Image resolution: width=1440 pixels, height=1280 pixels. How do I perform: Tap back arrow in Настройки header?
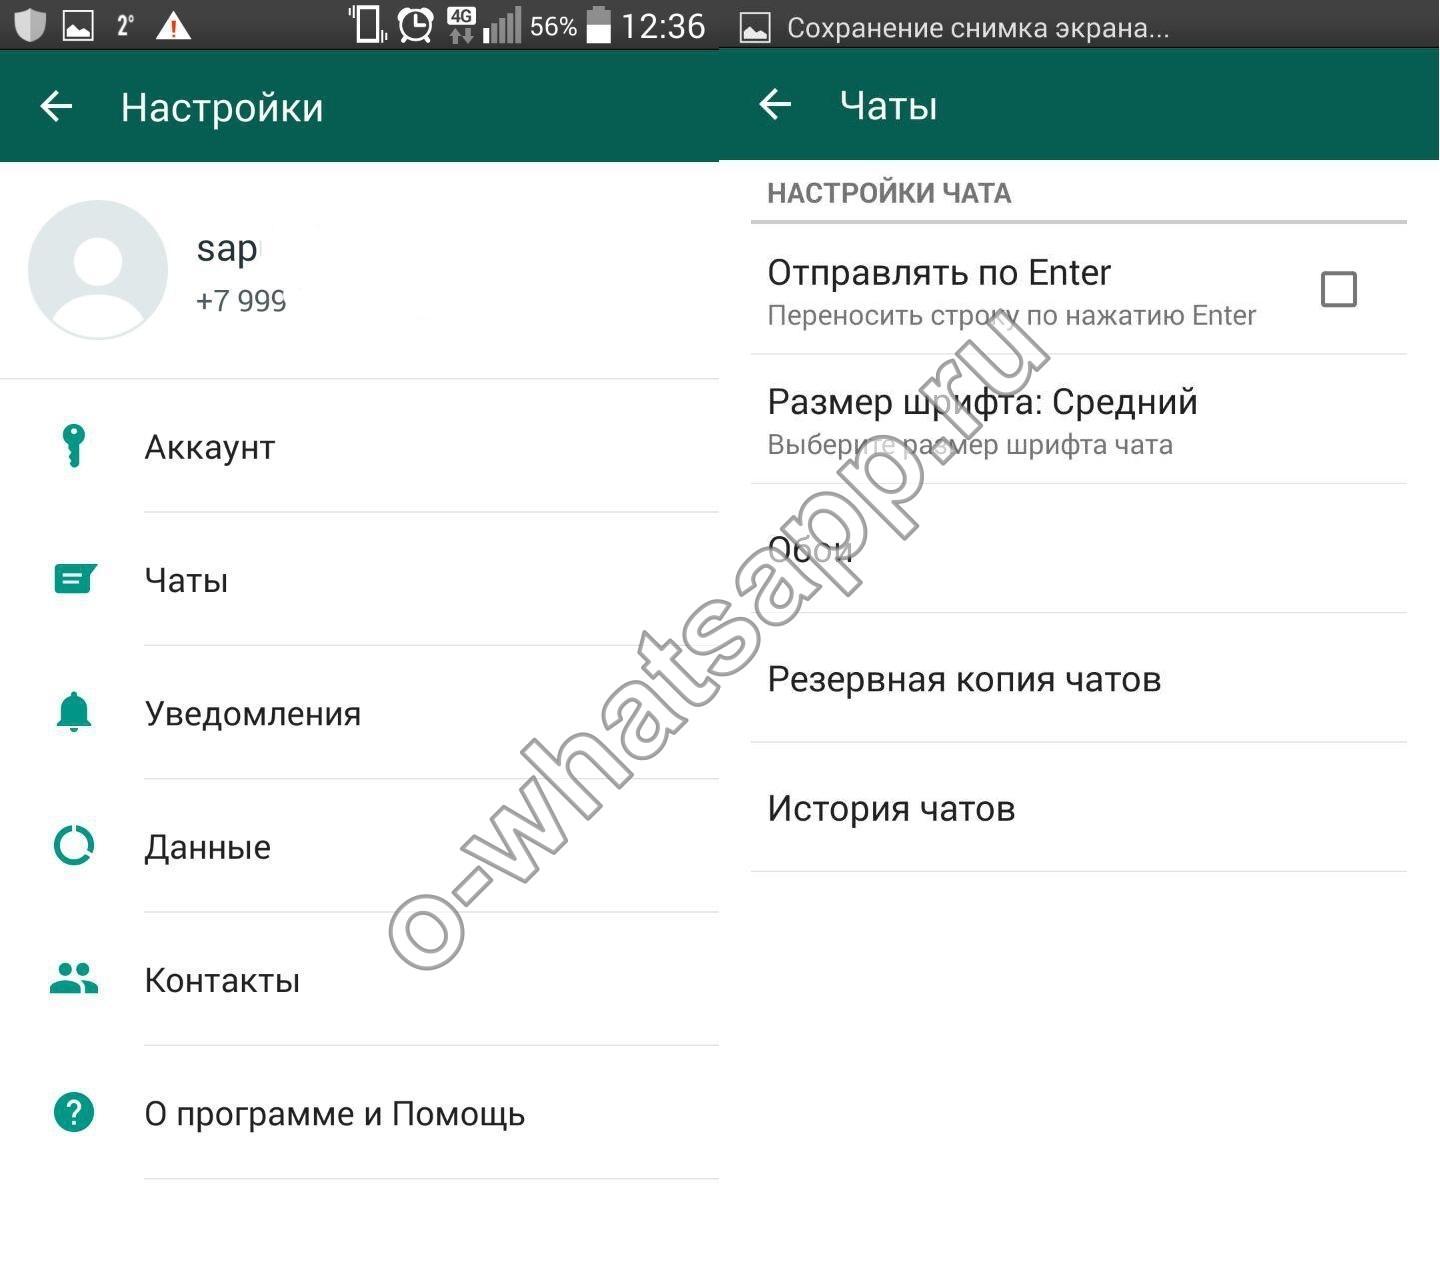click(x=56, y=106)
